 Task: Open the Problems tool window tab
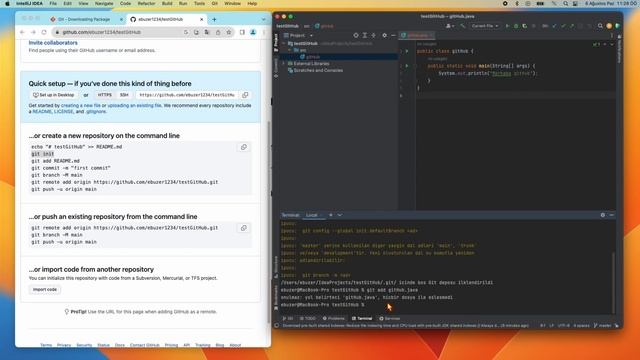[x=333, y=318]
